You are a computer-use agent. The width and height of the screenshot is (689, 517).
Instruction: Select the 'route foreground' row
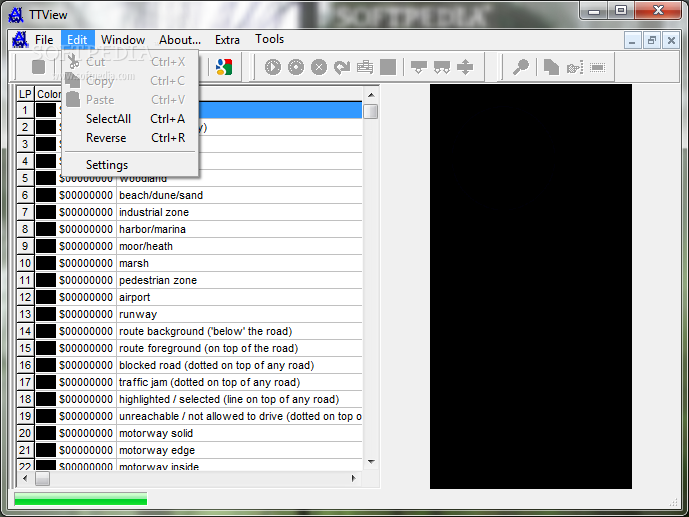tap(189, 348)
